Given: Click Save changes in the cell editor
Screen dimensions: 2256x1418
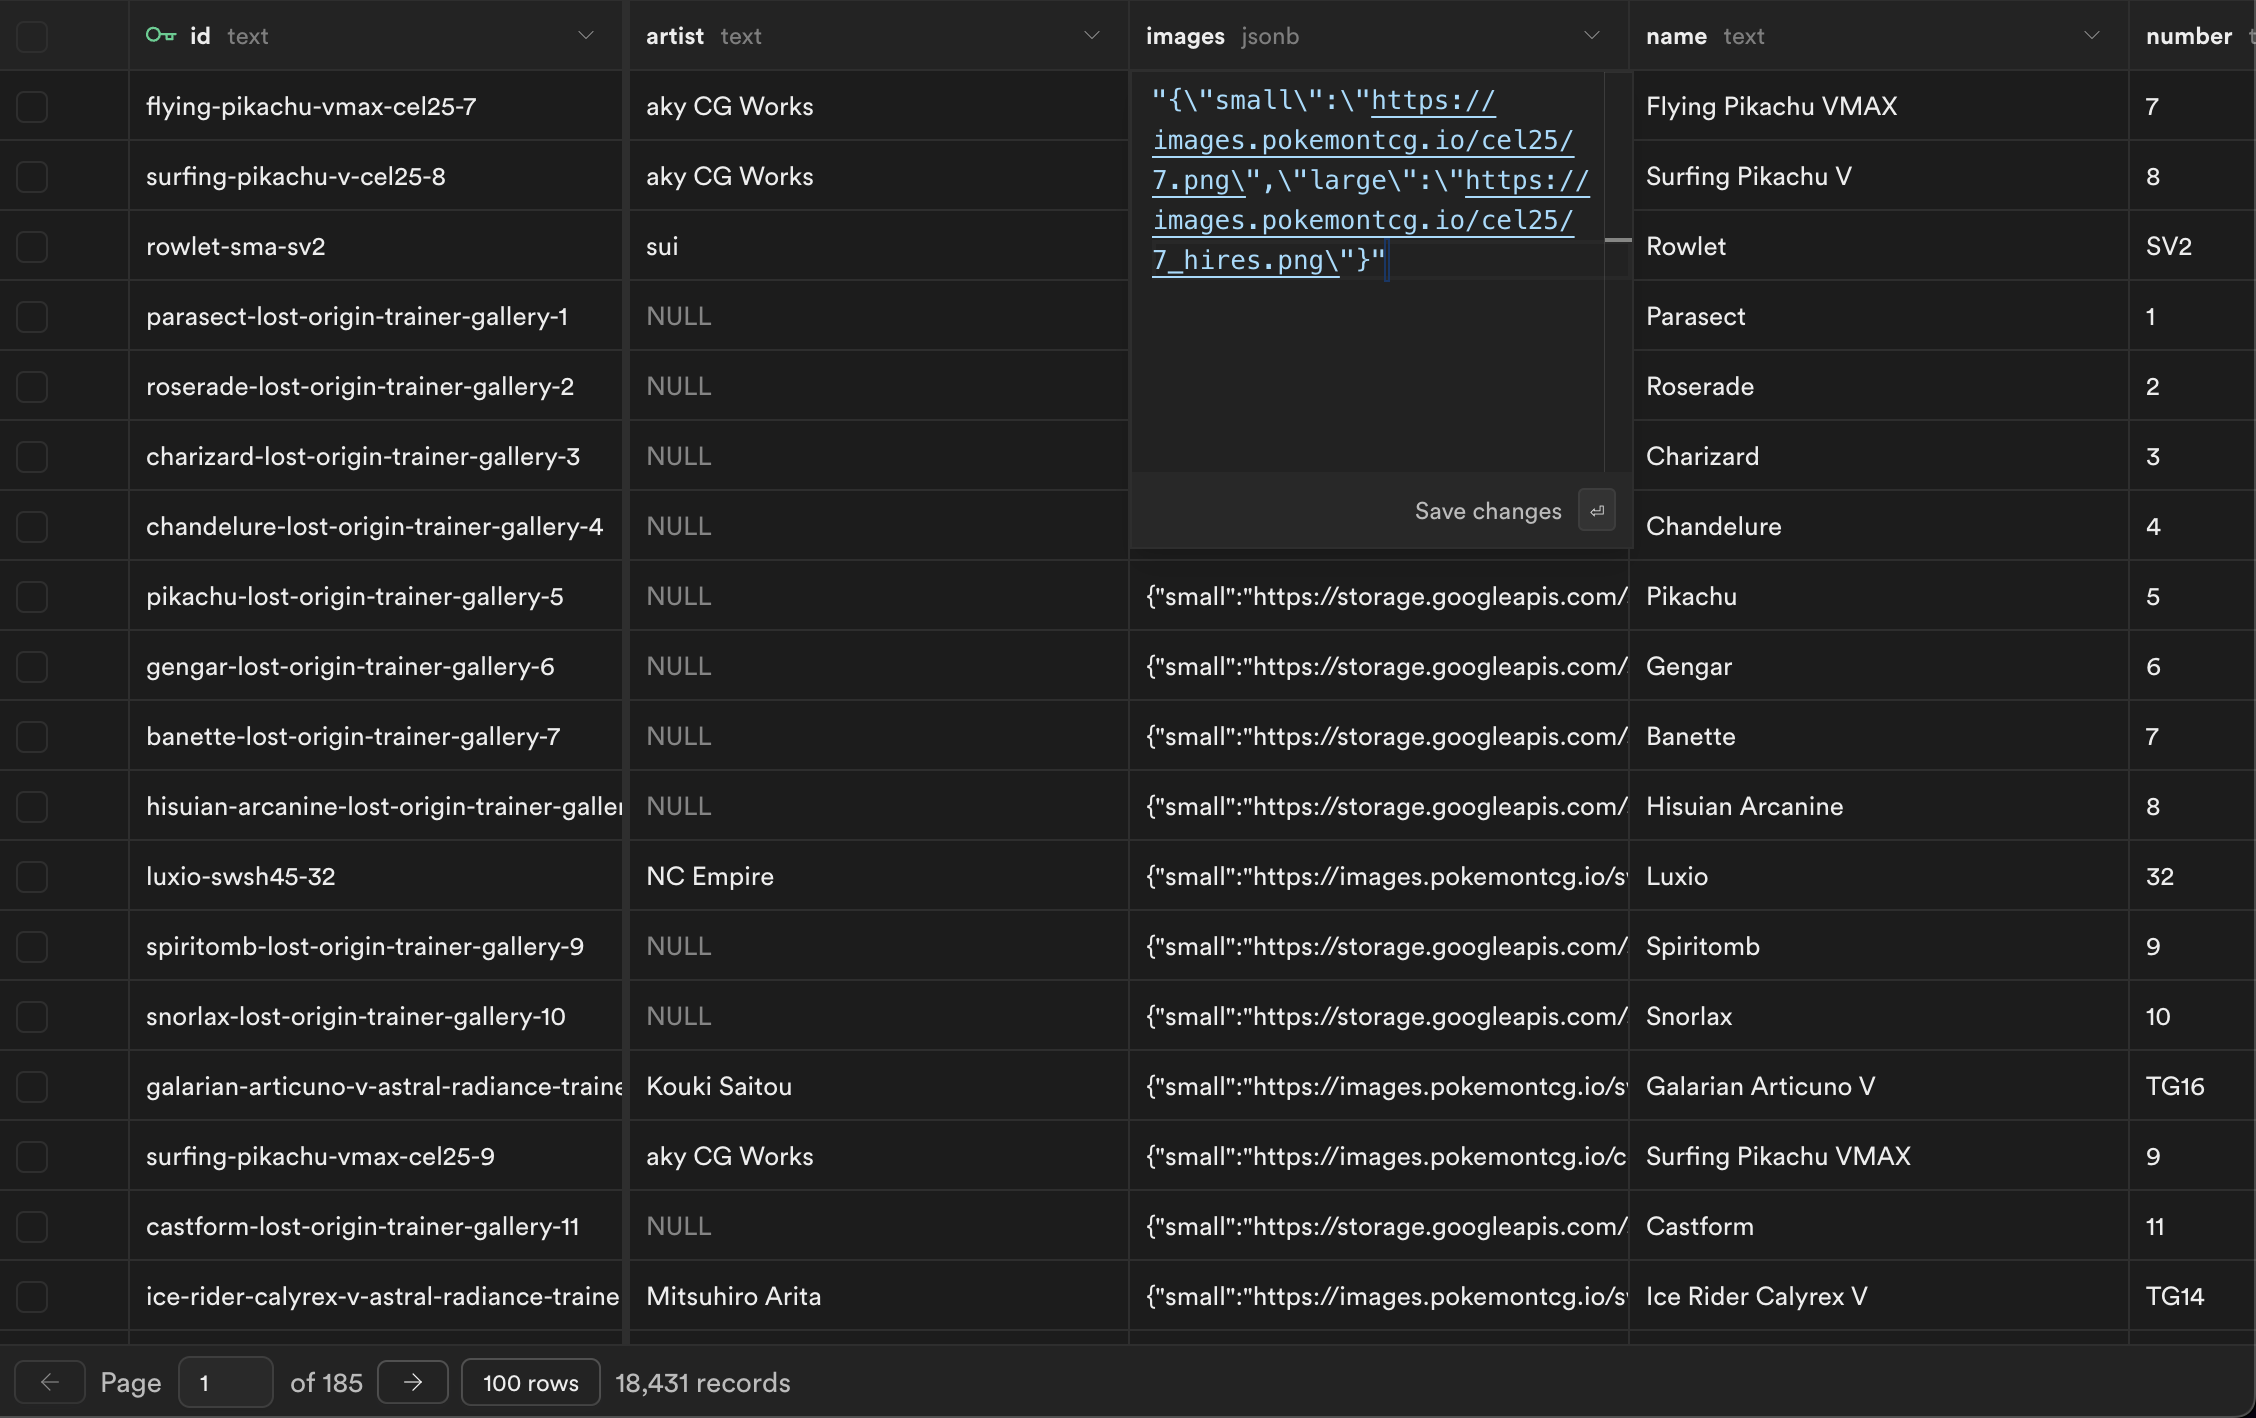Looking at the screenshot, I should pyautogui.click(x=1488, y=511).
